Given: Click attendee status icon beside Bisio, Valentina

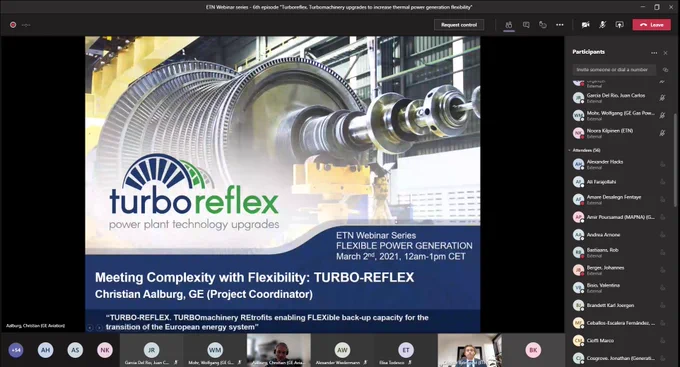Looking at the screenshot, I should click(662, 288).
